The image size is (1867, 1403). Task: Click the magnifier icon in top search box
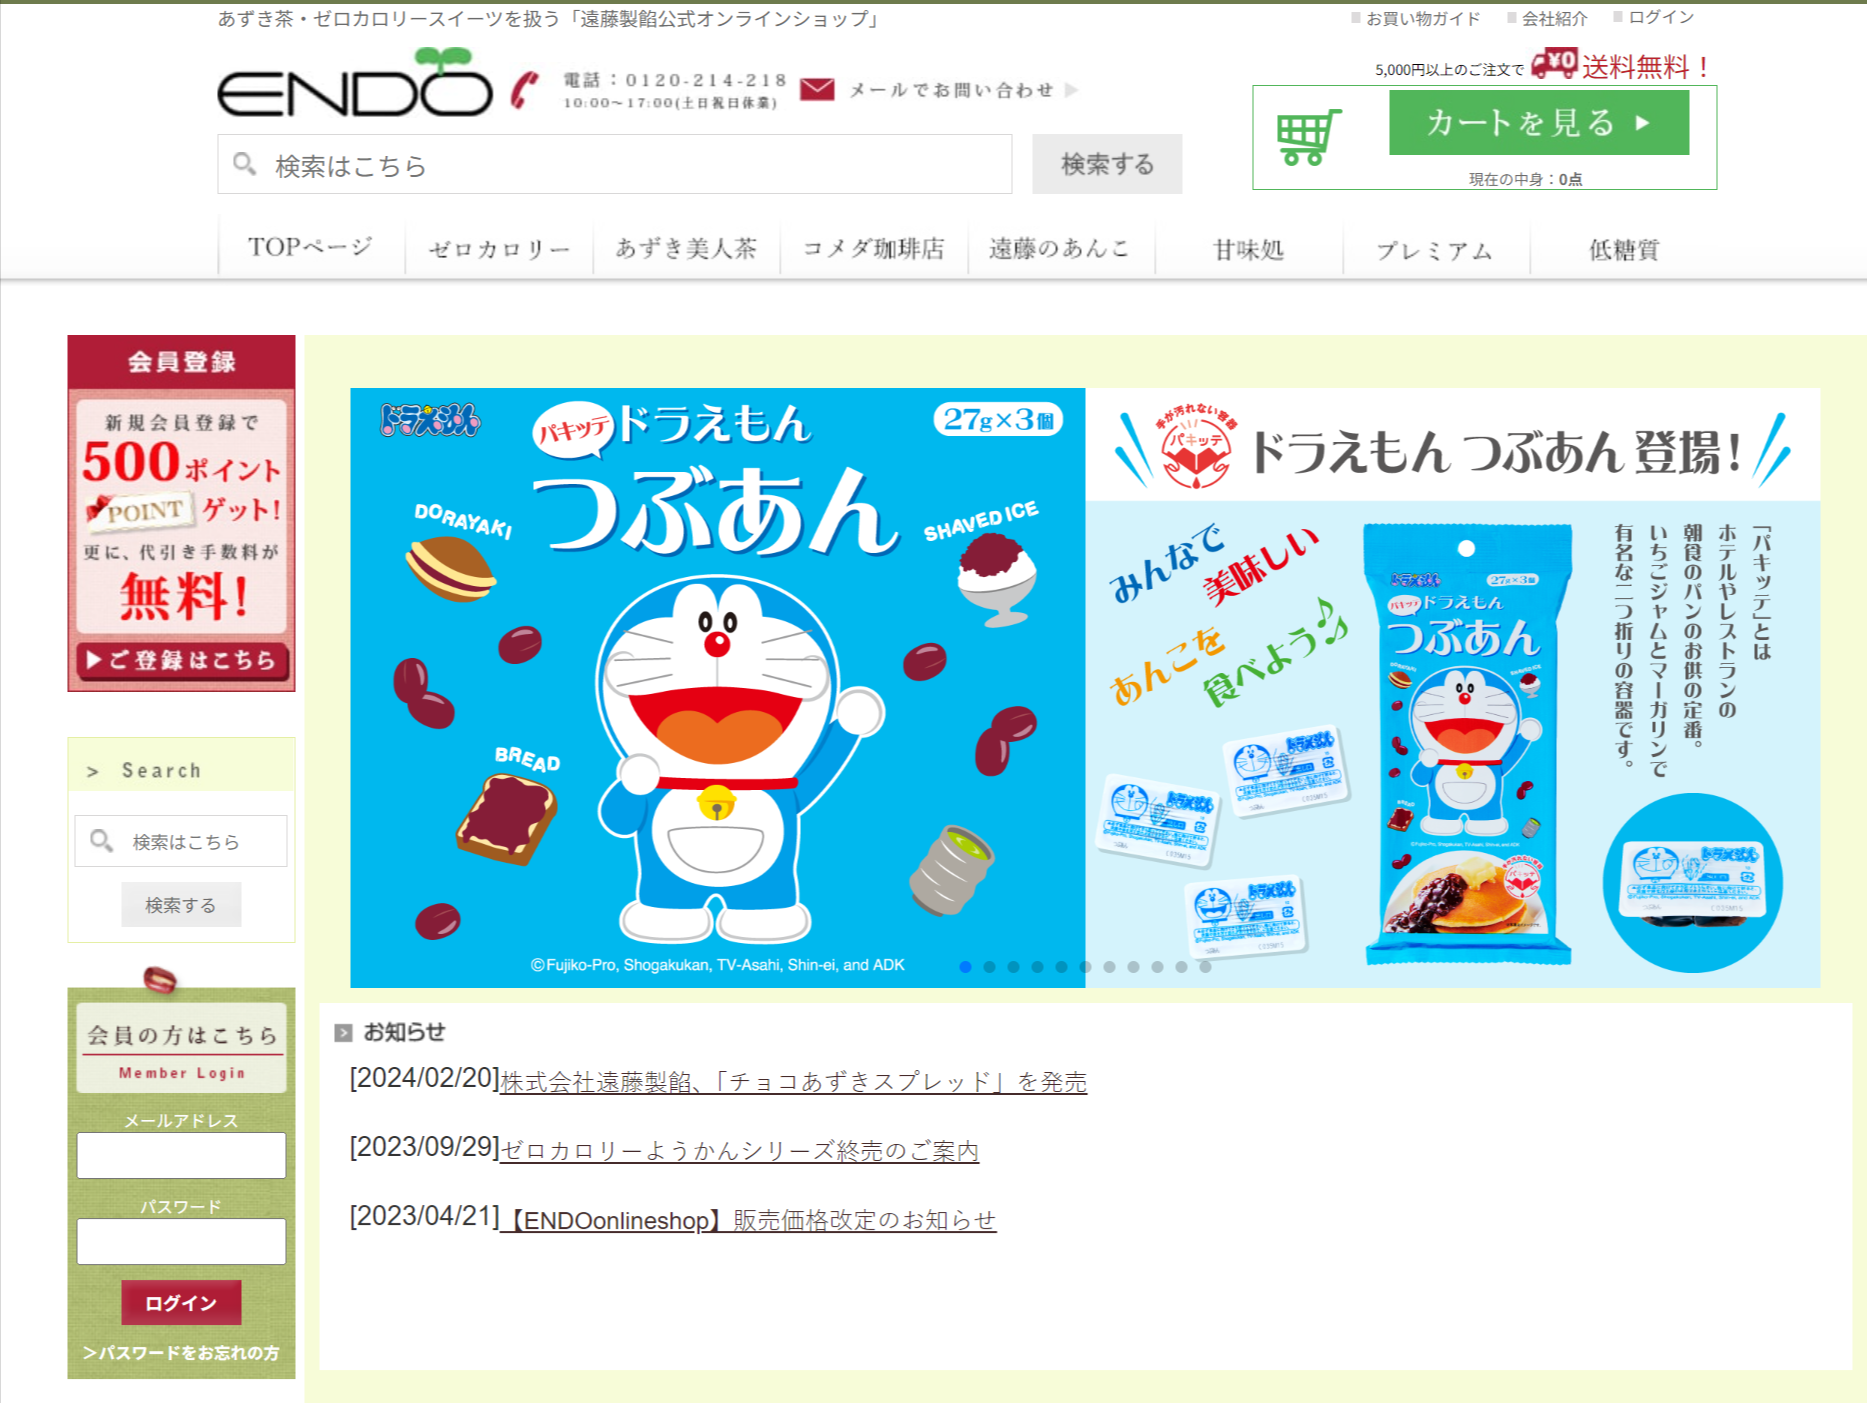pyautogui.click(x=245, y=163)
